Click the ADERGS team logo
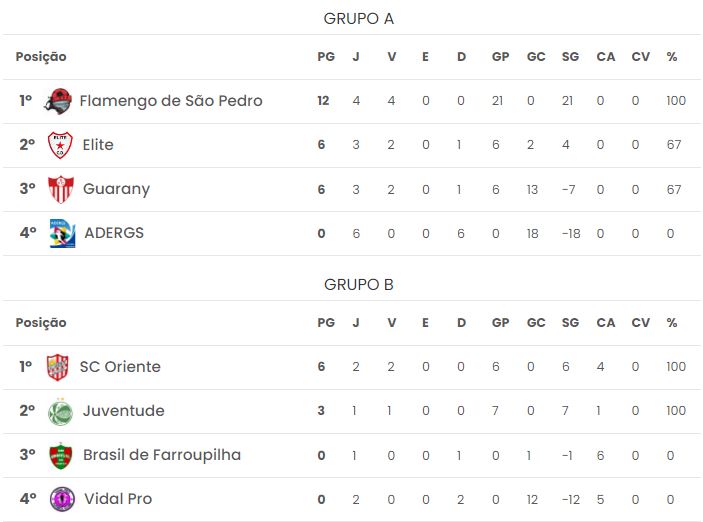 [x=62, y=233]
